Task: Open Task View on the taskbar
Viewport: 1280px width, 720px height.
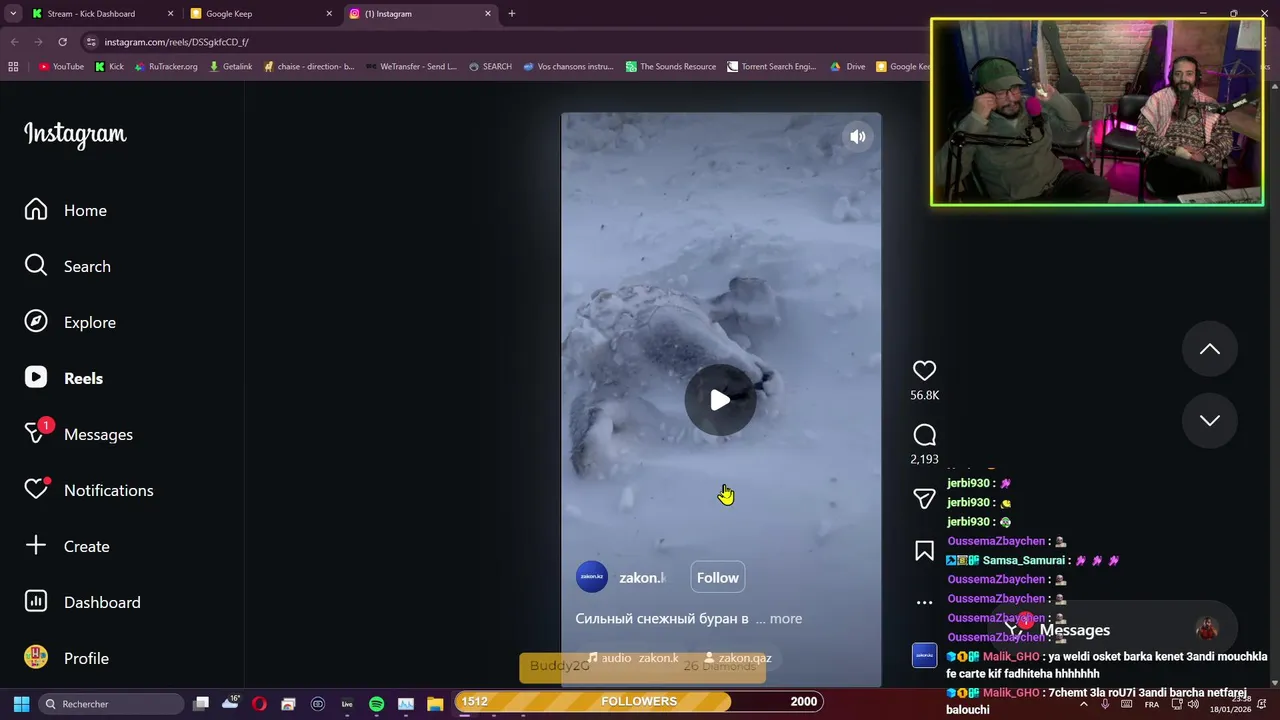Action: point(201,704)
